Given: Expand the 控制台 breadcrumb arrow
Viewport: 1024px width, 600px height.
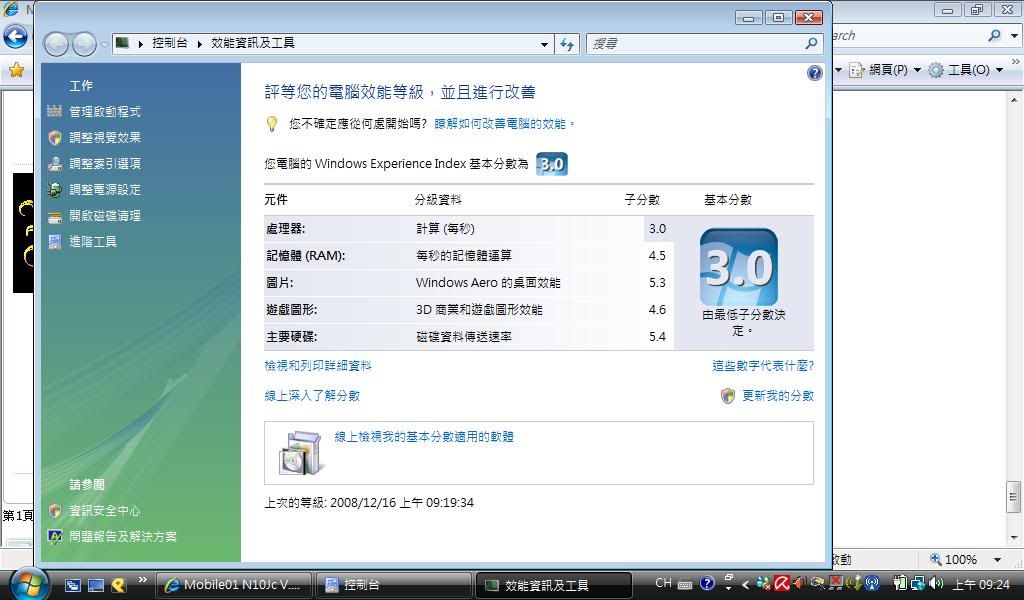Looking at the screenshot, I should coord(200,44).
